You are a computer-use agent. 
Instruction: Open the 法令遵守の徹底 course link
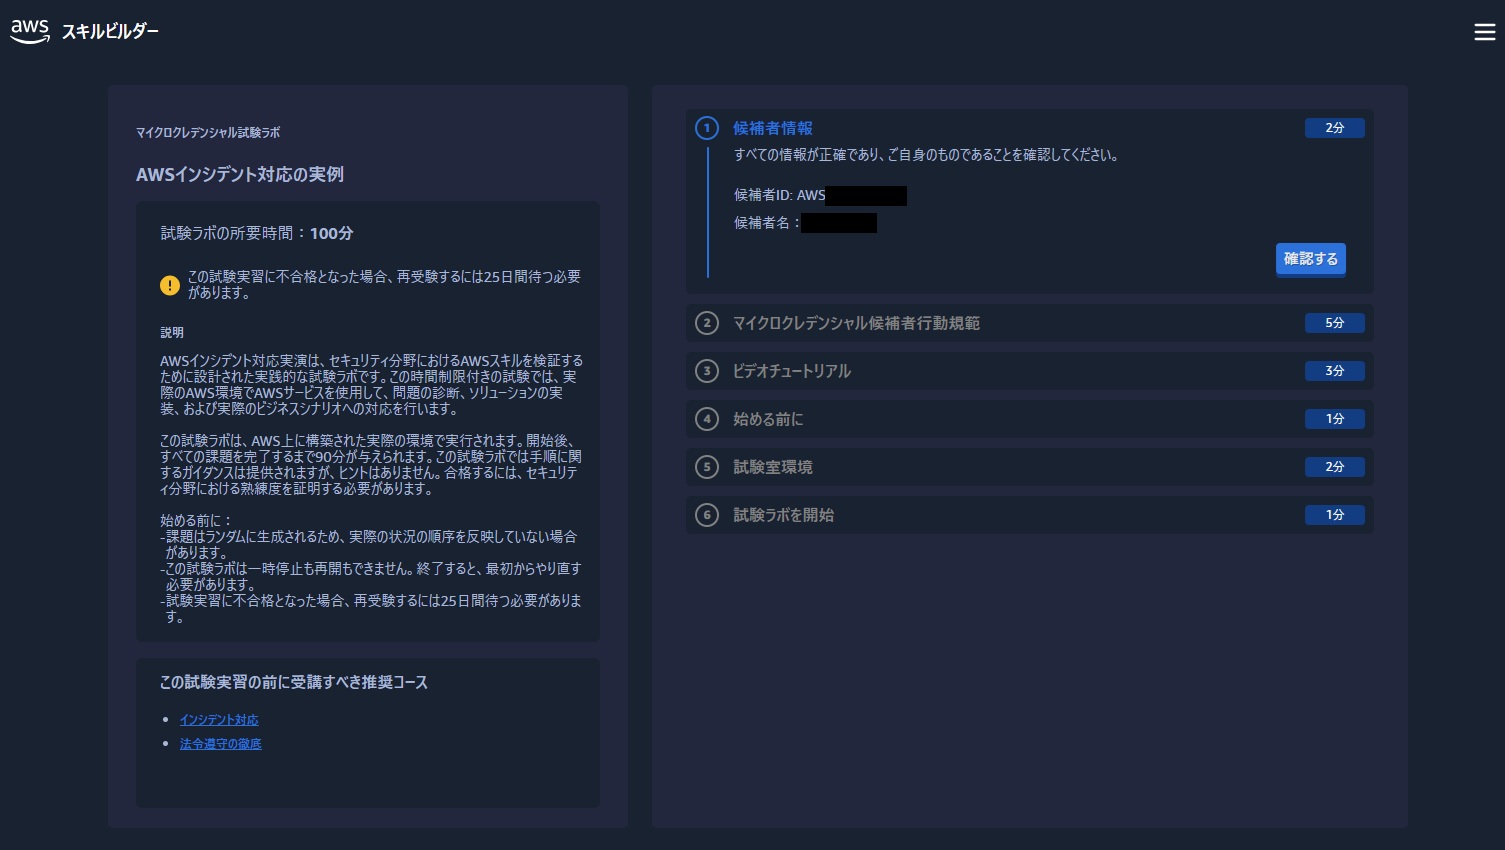click(220, 744)
